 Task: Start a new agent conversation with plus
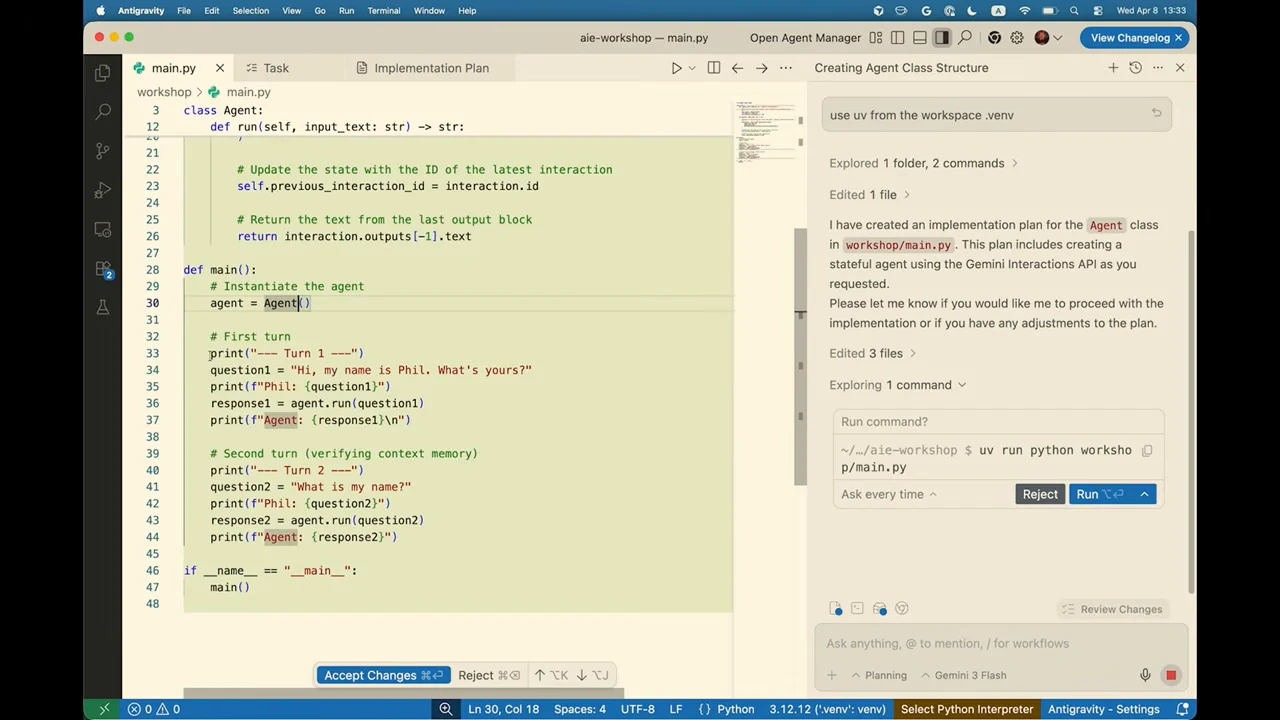(x=1113, y=68)
